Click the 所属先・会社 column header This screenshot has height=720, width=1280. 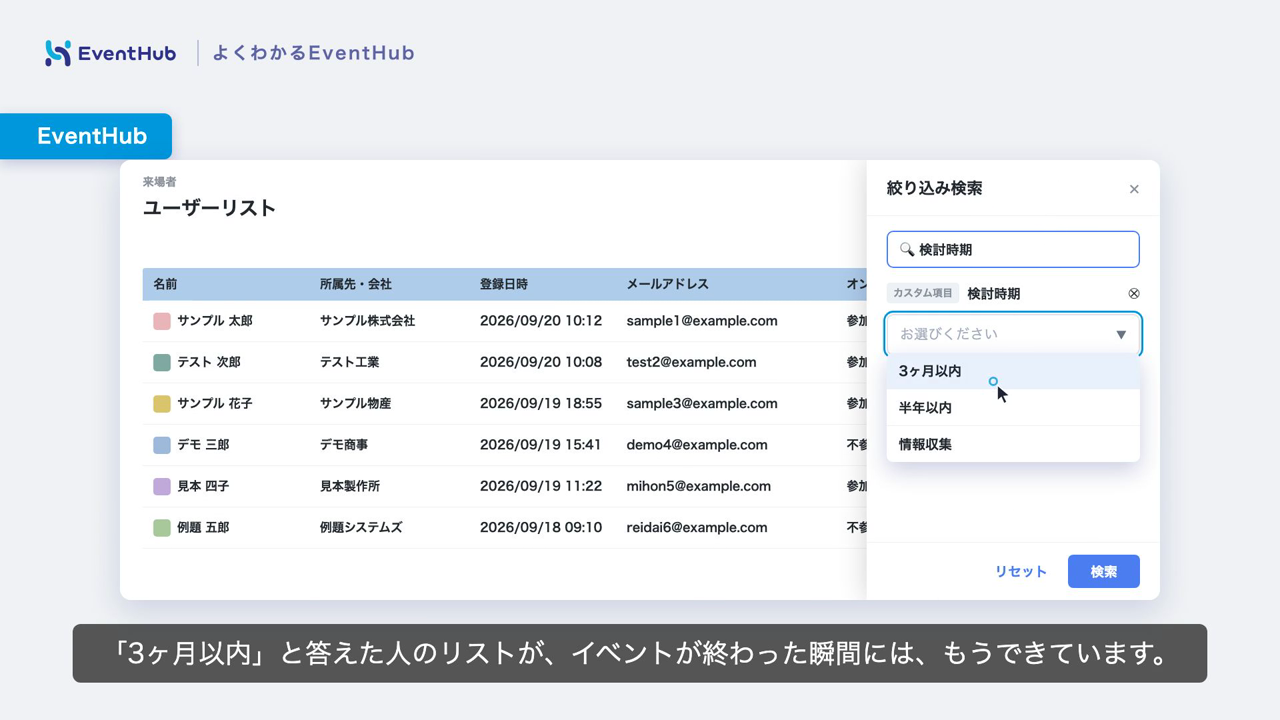(356, 284)
